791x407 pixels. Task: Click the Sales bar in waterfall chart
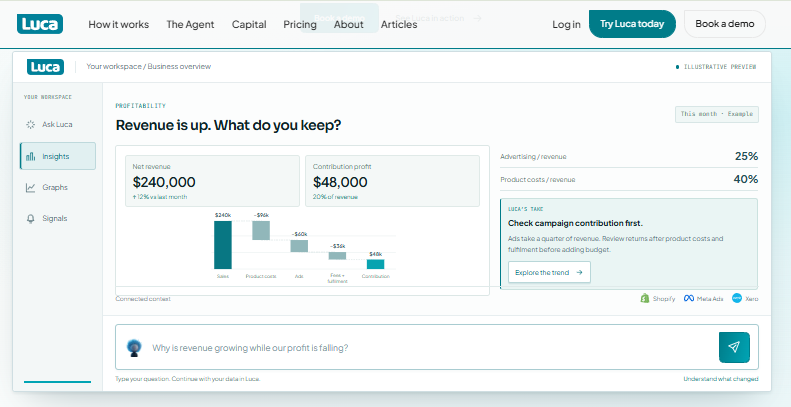(x=223, y=245)
